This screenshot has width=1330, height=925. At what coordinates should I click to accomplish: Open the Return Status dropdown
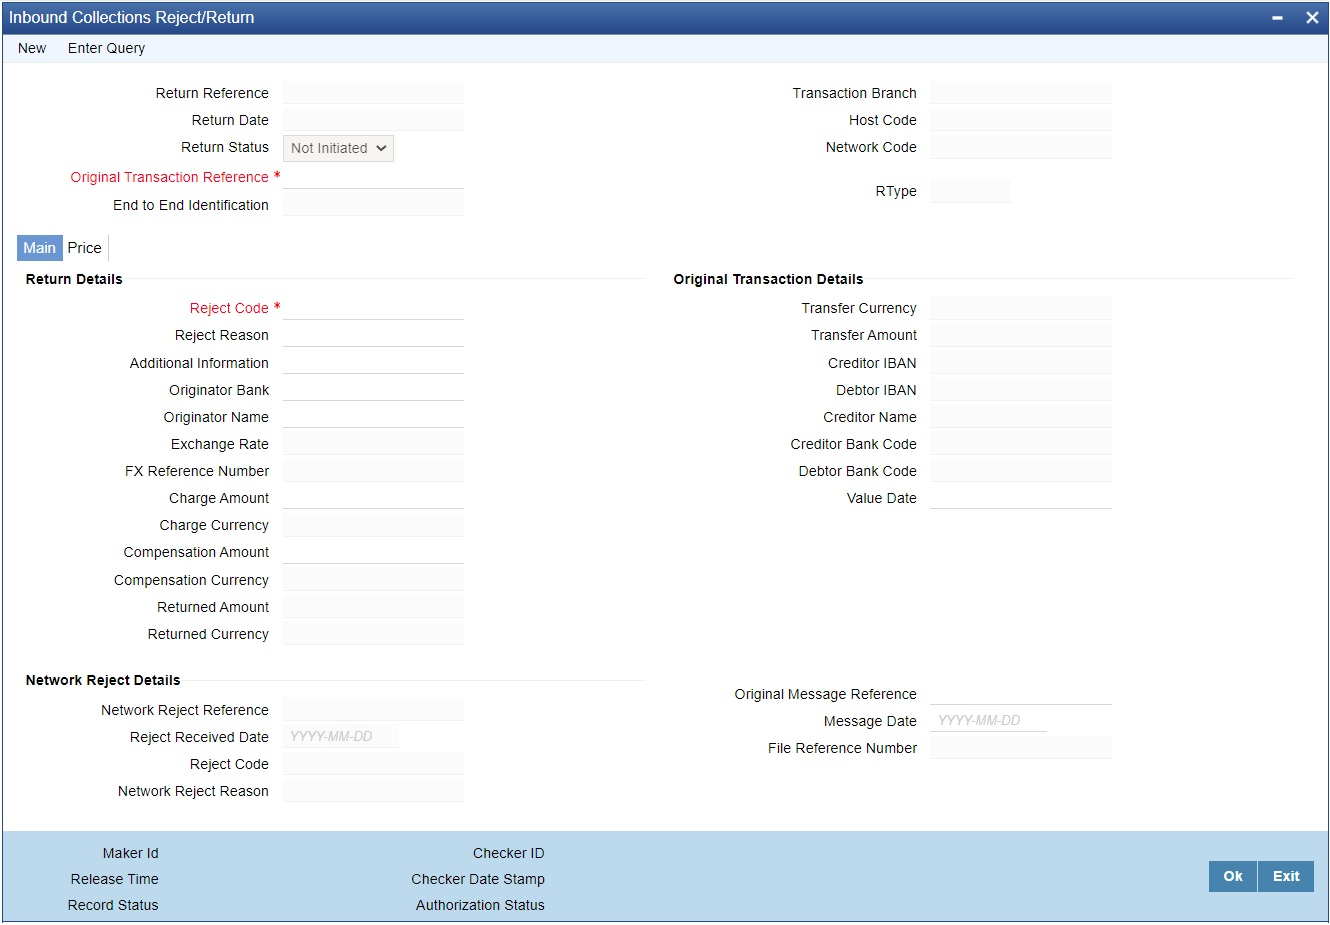click(338, 148)
